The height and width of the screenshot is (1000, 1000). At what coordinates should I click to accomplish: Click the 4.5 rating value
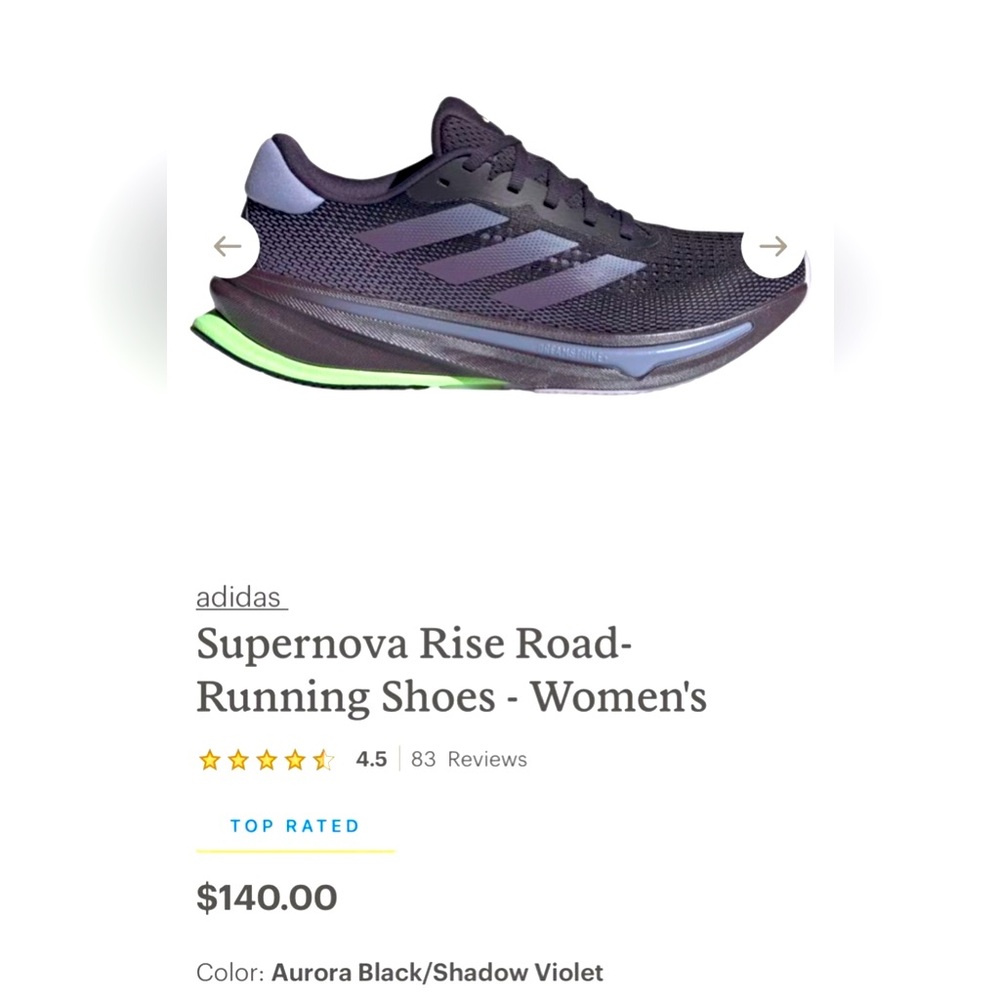pyautogui.click(x=371, y=760)
